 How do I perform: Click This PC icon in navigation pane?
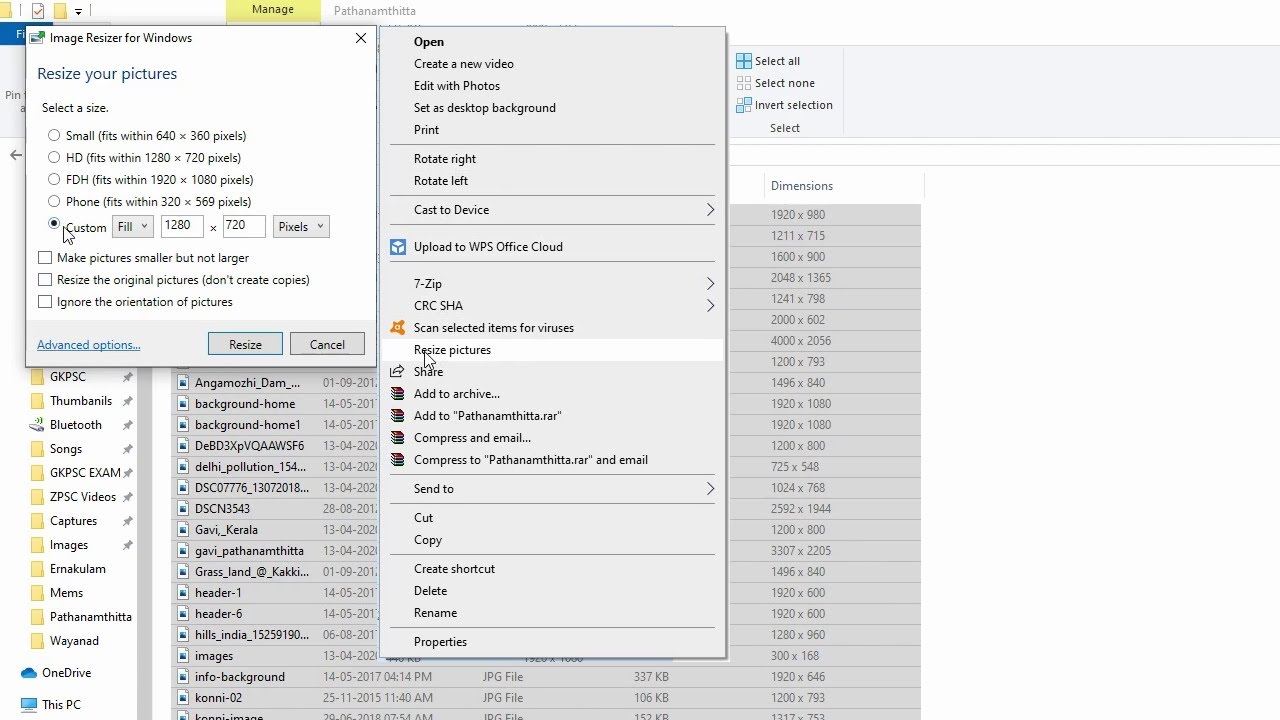pyautogui.click(x=29, y=704)
